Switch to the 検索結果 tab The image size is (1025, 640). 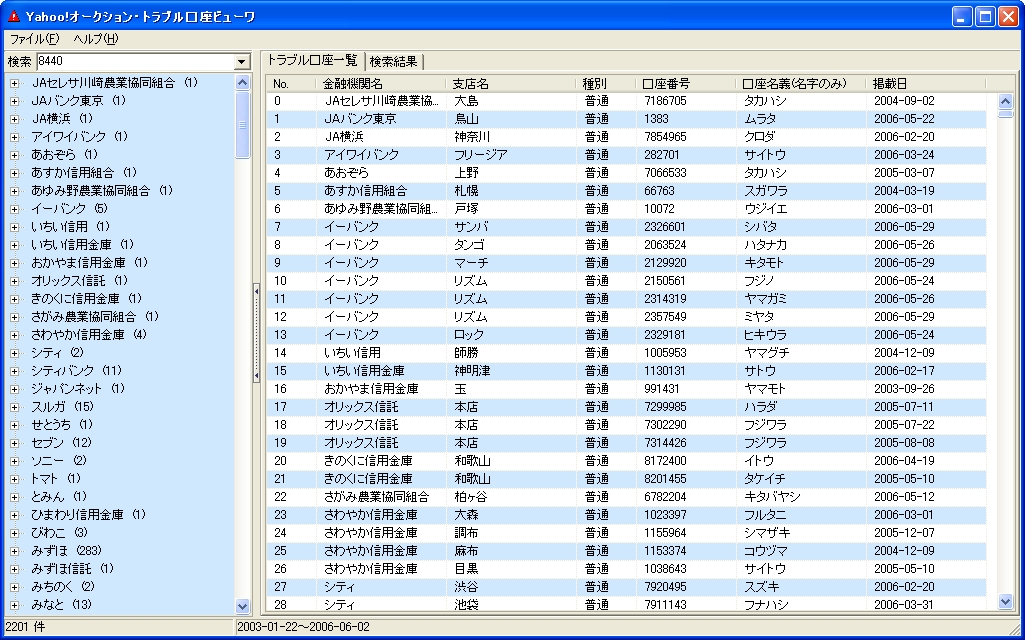pyautogui.click(x=394, y=61)
